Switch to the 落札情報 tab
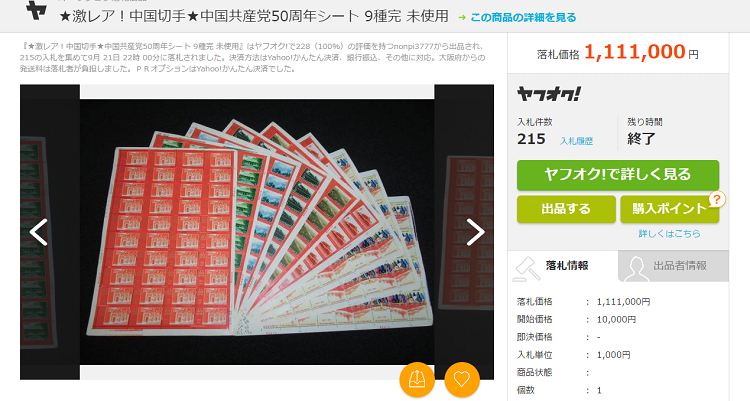 point(563,266)
